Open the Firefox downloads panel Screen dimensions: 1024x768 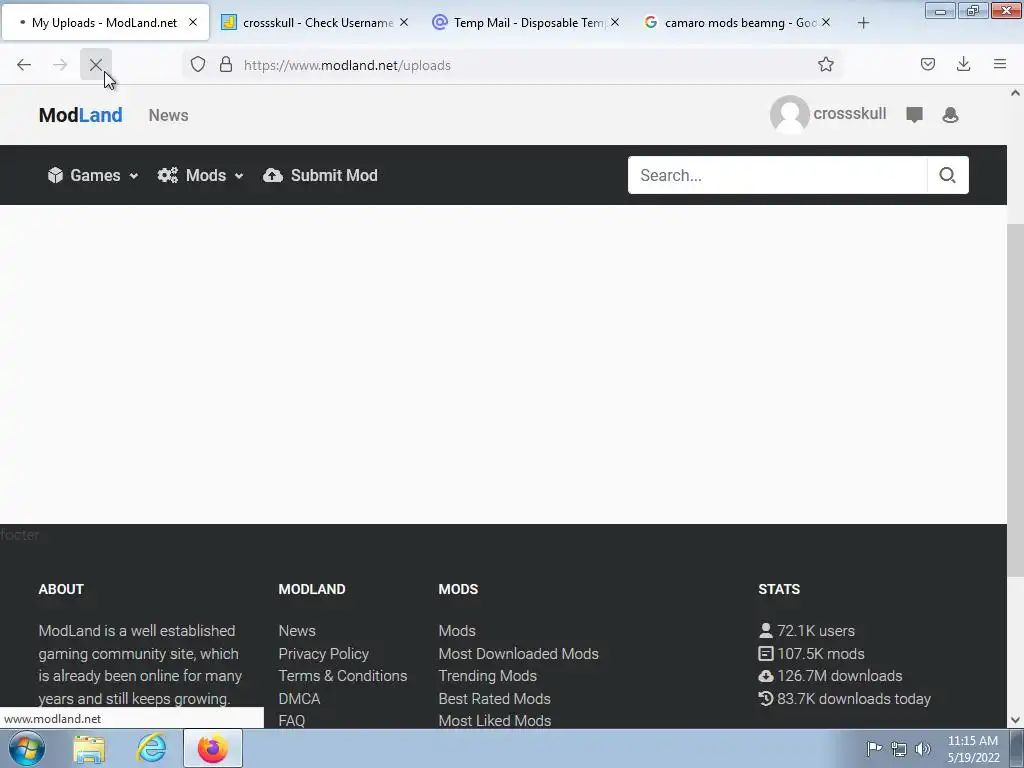coord(963,65)
